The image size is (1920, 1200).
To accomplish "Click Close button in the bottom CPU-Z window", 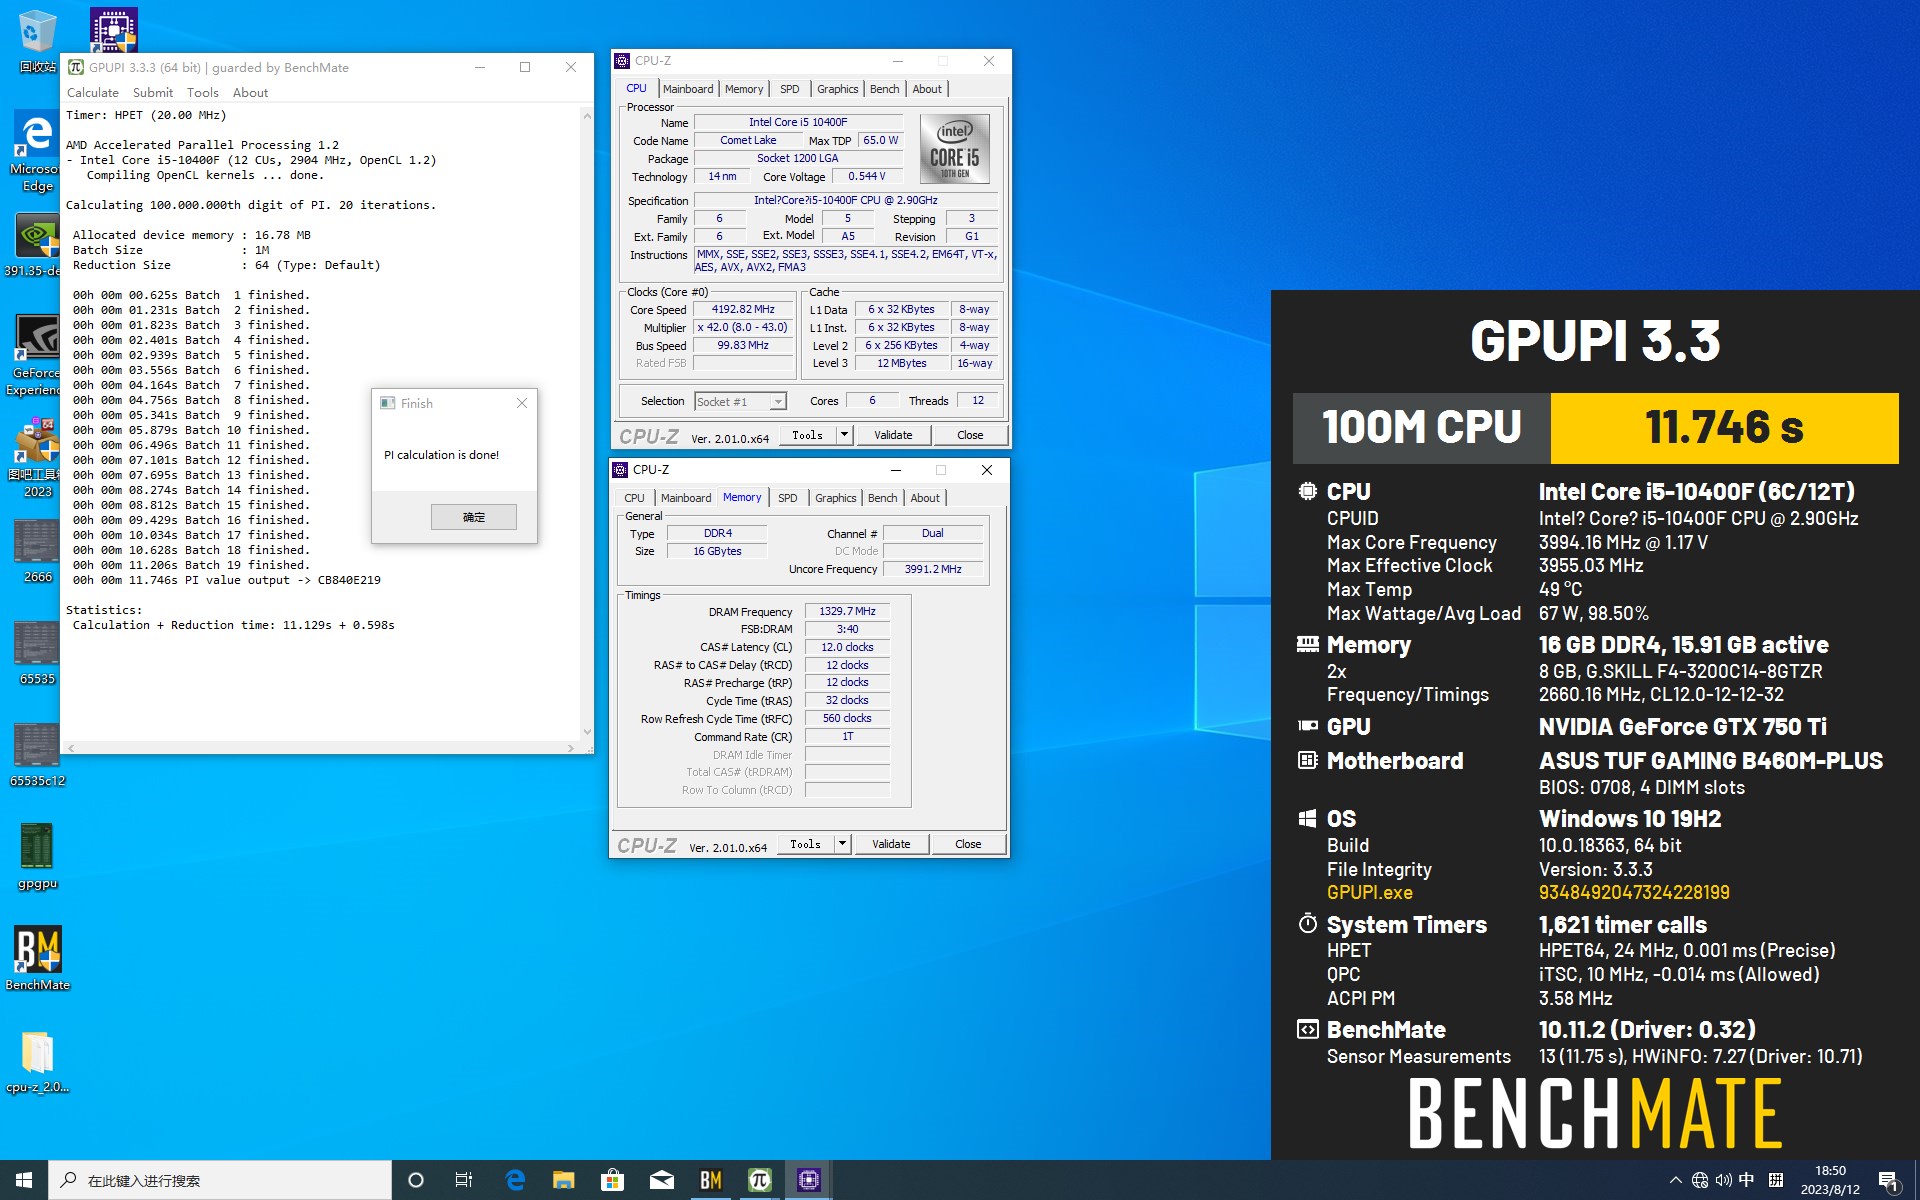I will pyautogui.click(x=968, y=844).
